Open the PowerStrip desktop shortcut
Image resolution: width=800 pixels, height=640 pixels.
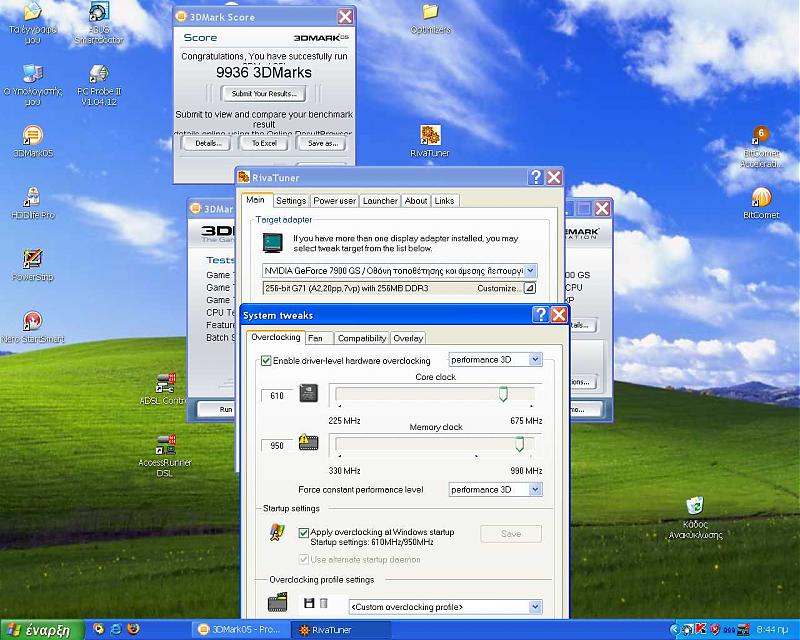33,266
